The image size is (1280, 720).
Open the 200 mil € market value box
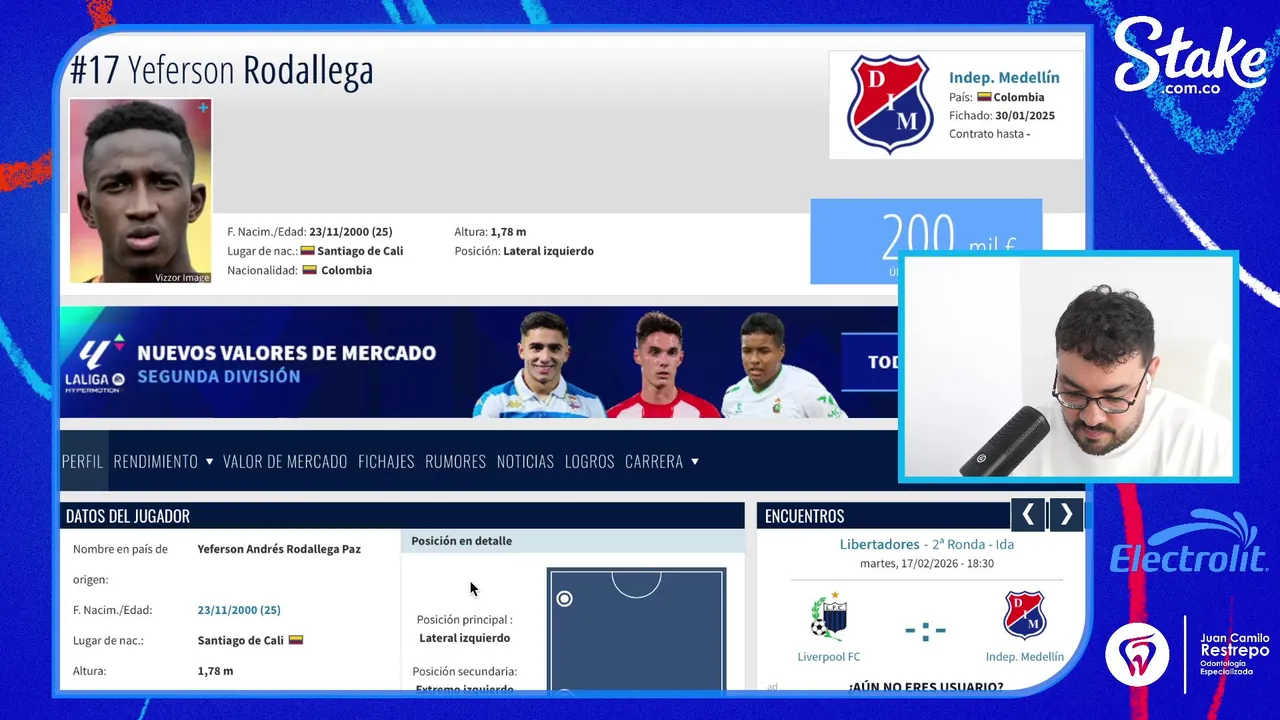coord(925,241)
